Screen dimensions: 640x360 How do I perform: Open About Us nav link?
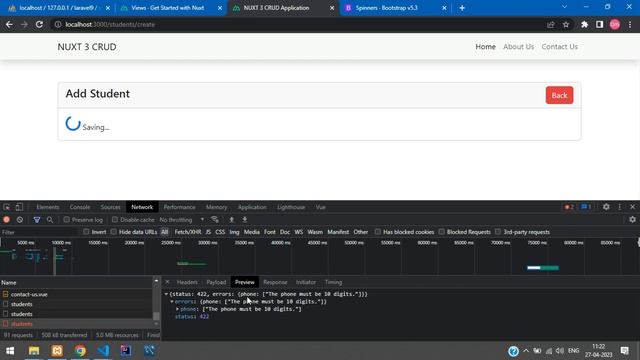(x=518, y=47)
